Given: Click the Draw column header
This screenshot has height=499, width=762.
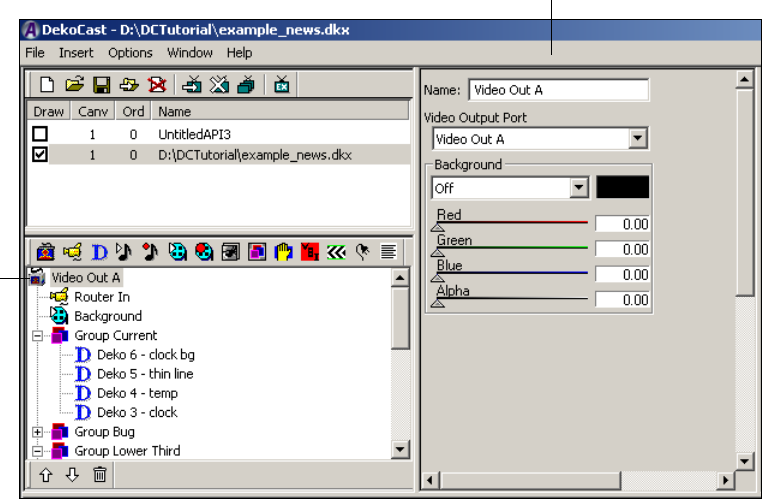Looking at the screenshot, I should click(49, 111).
